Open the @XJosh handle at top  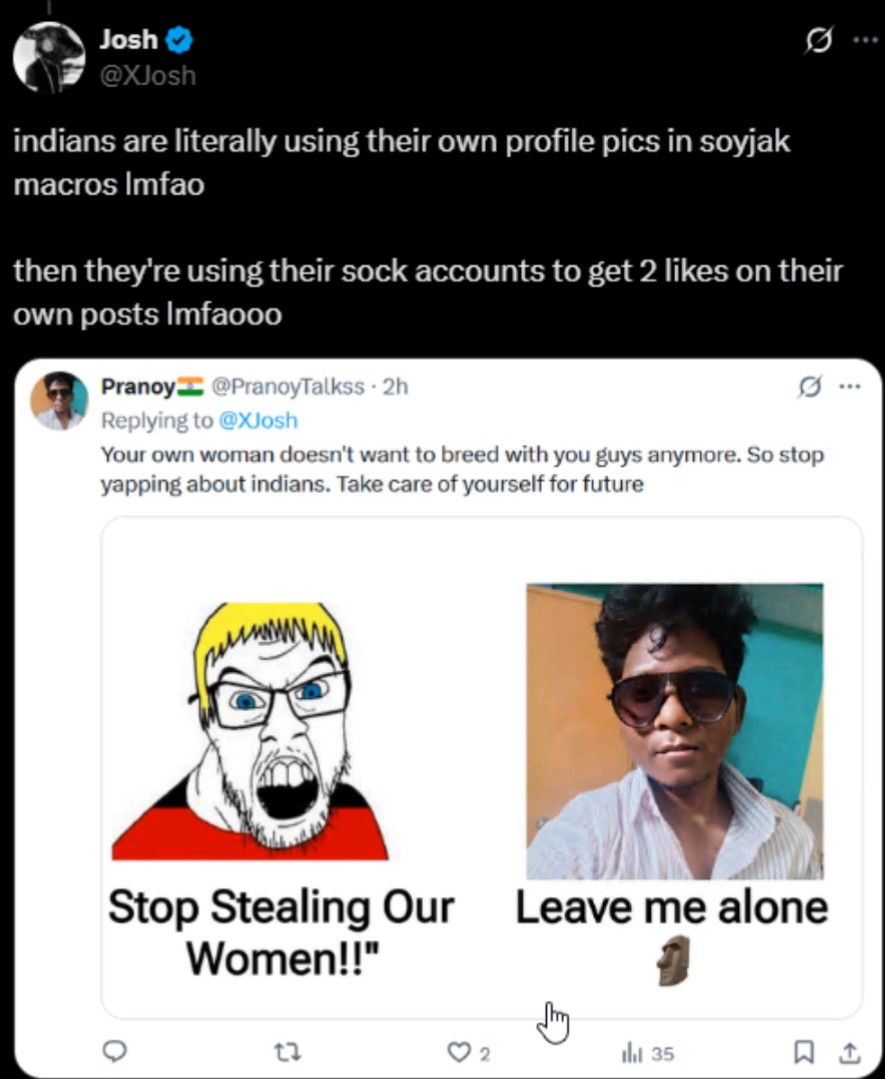pyautogui.click(x=148, y=75)
